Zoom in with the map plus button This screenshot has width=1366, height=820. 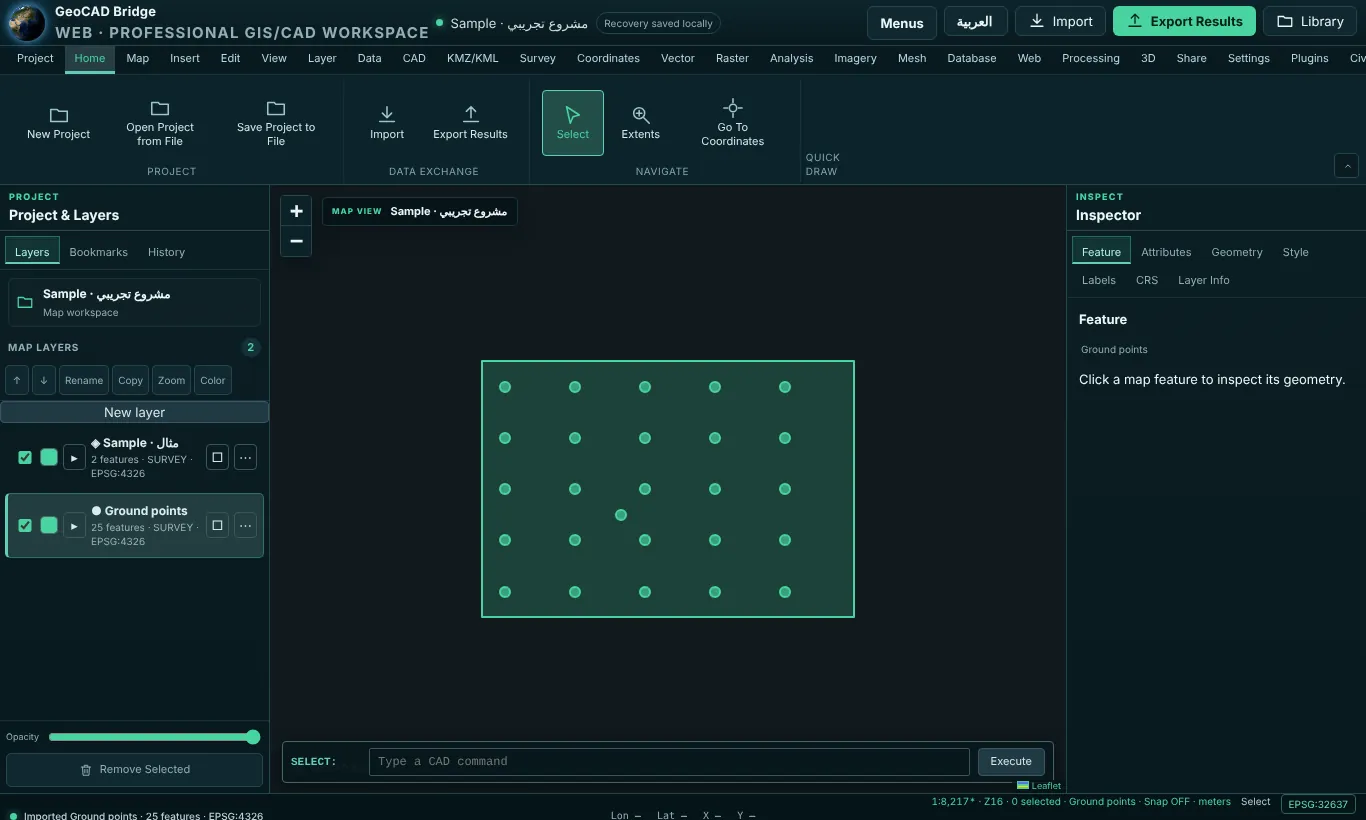pyautogui.click(x=296, y=211)
